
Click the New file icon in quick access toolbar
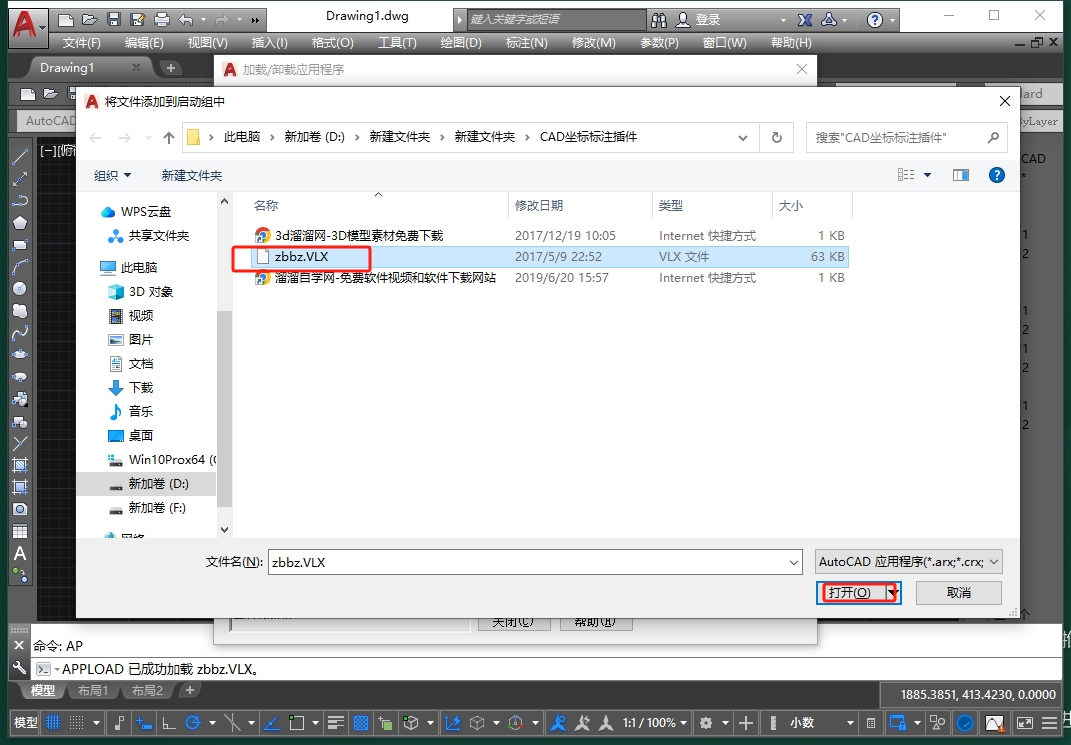tap(65, 20)
